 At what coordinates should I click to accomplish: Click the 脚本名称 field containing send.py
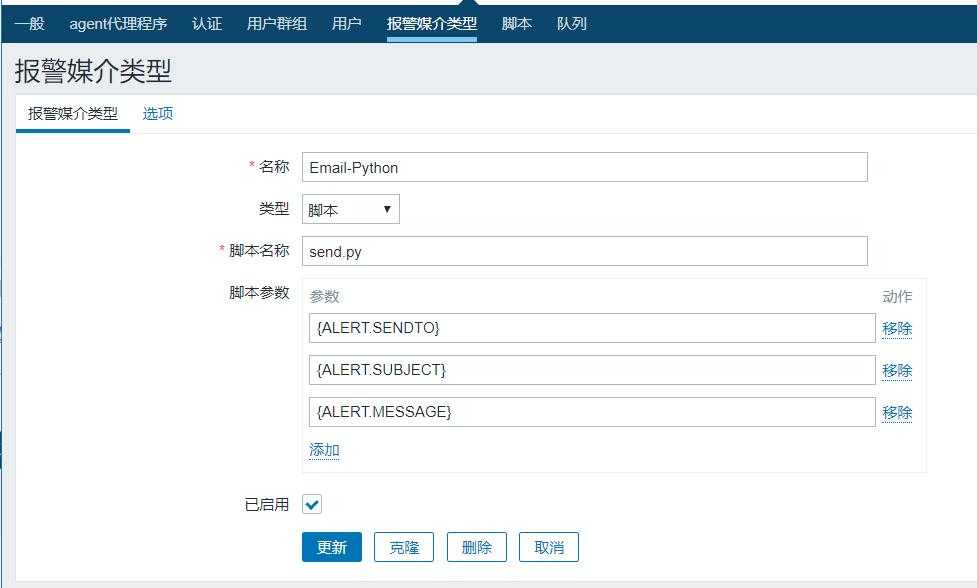[584, 251]
